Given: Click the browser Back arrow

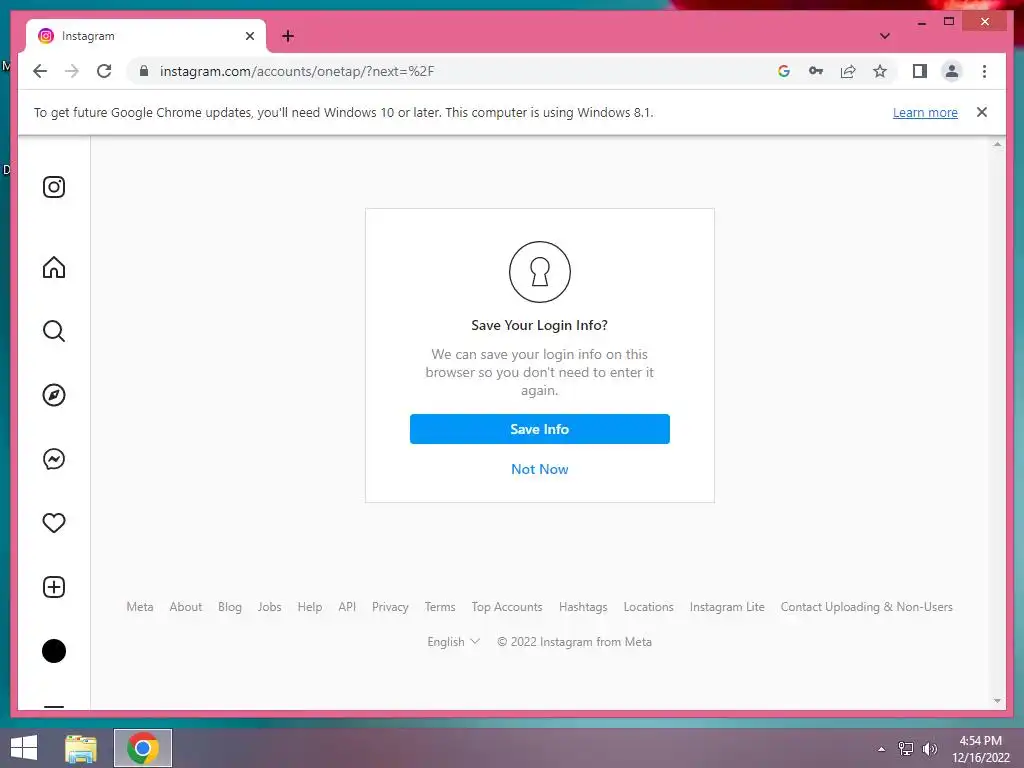Looking at the screenshot, I should pyautogui.click(x=40, y=71).
